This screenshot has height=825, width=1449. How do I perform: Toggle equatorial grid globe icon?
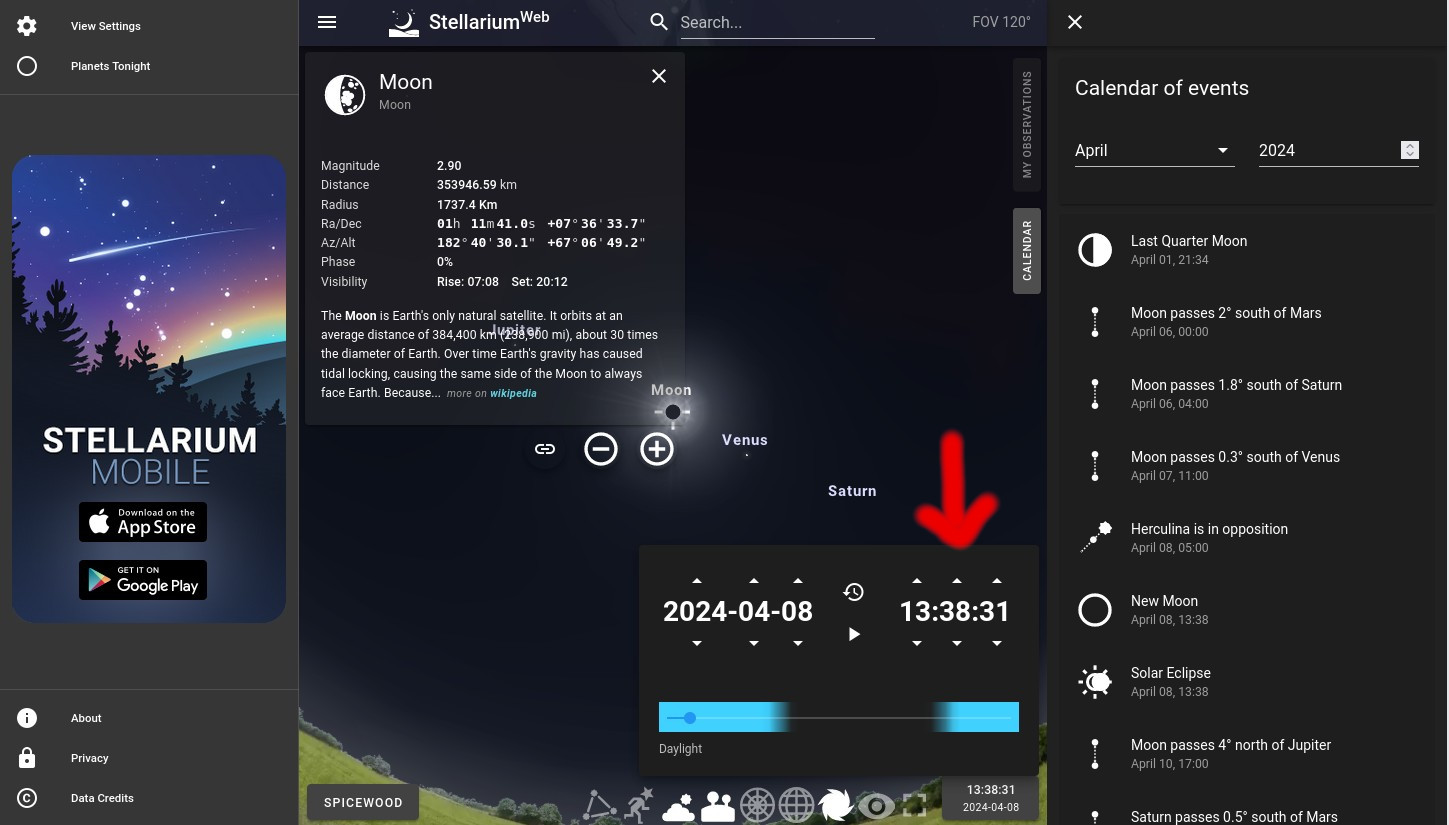796,805
